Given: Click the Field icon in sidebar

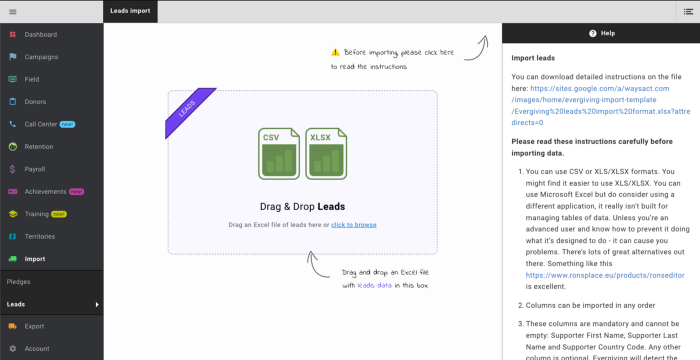Looking at the screenshot, I should [13, 79].
